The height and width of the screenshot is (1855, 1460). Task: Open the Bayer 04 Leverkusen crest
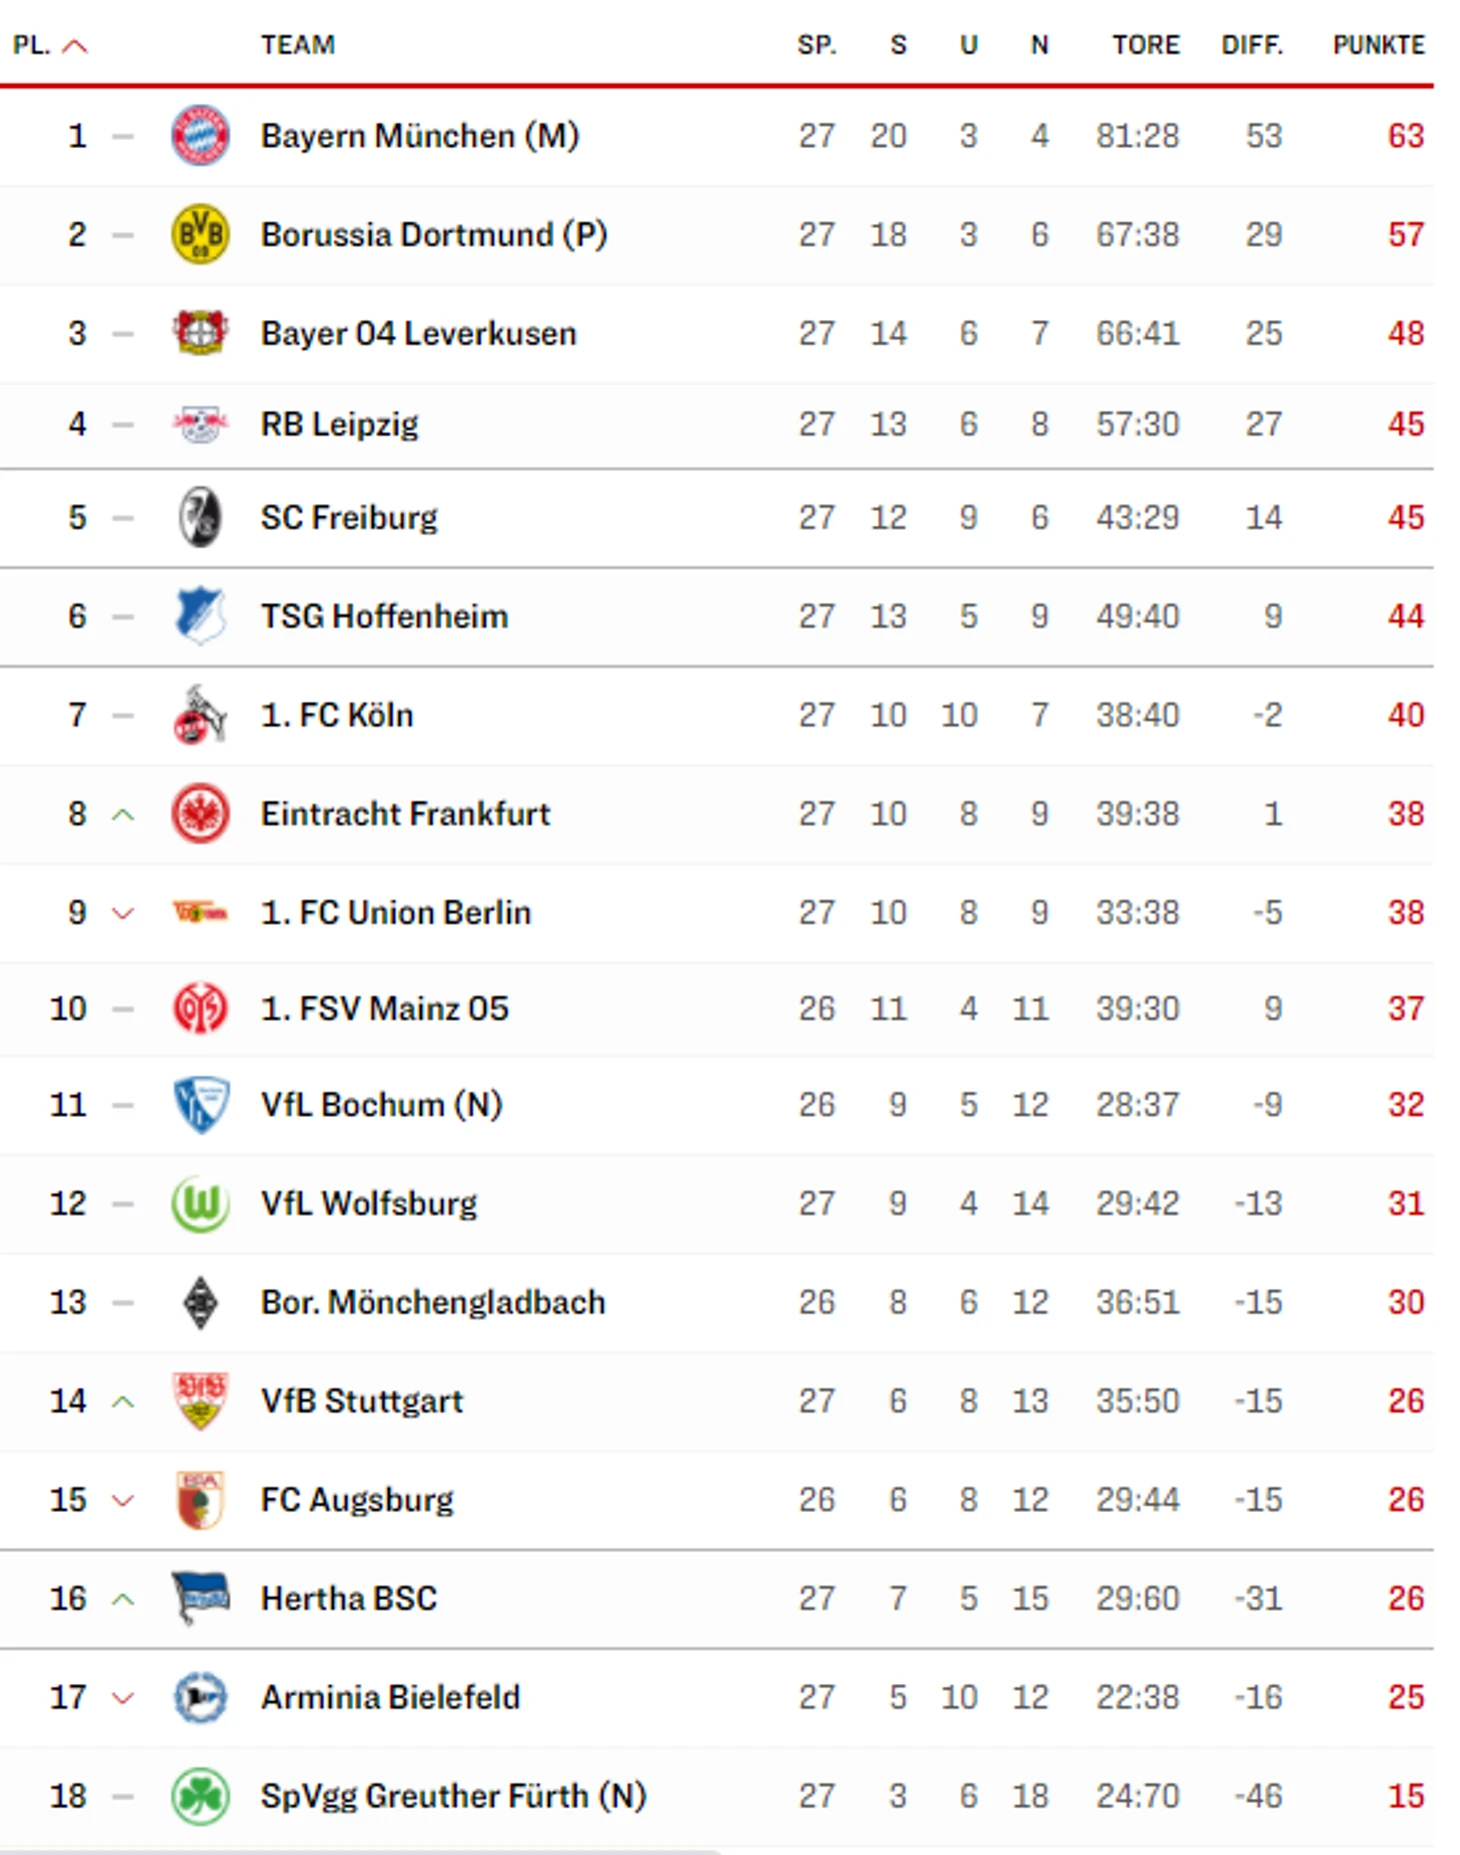click(x=200, y=333)
